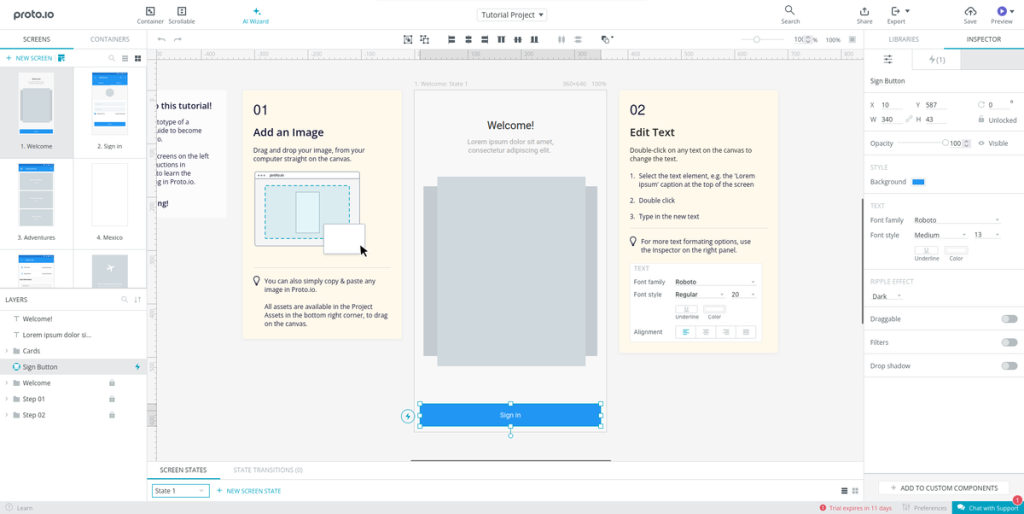Screen dimensions: 1024x514
Task: Click the fit-to-screen zoom icon
Action: click(x=852, y=40)
